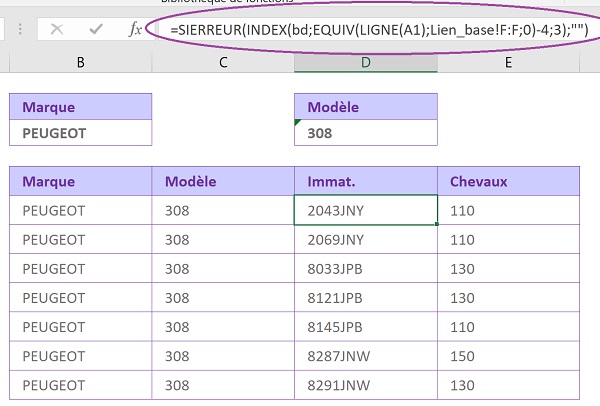Select the 308 criteria cell under Modèle

[366, 133]
